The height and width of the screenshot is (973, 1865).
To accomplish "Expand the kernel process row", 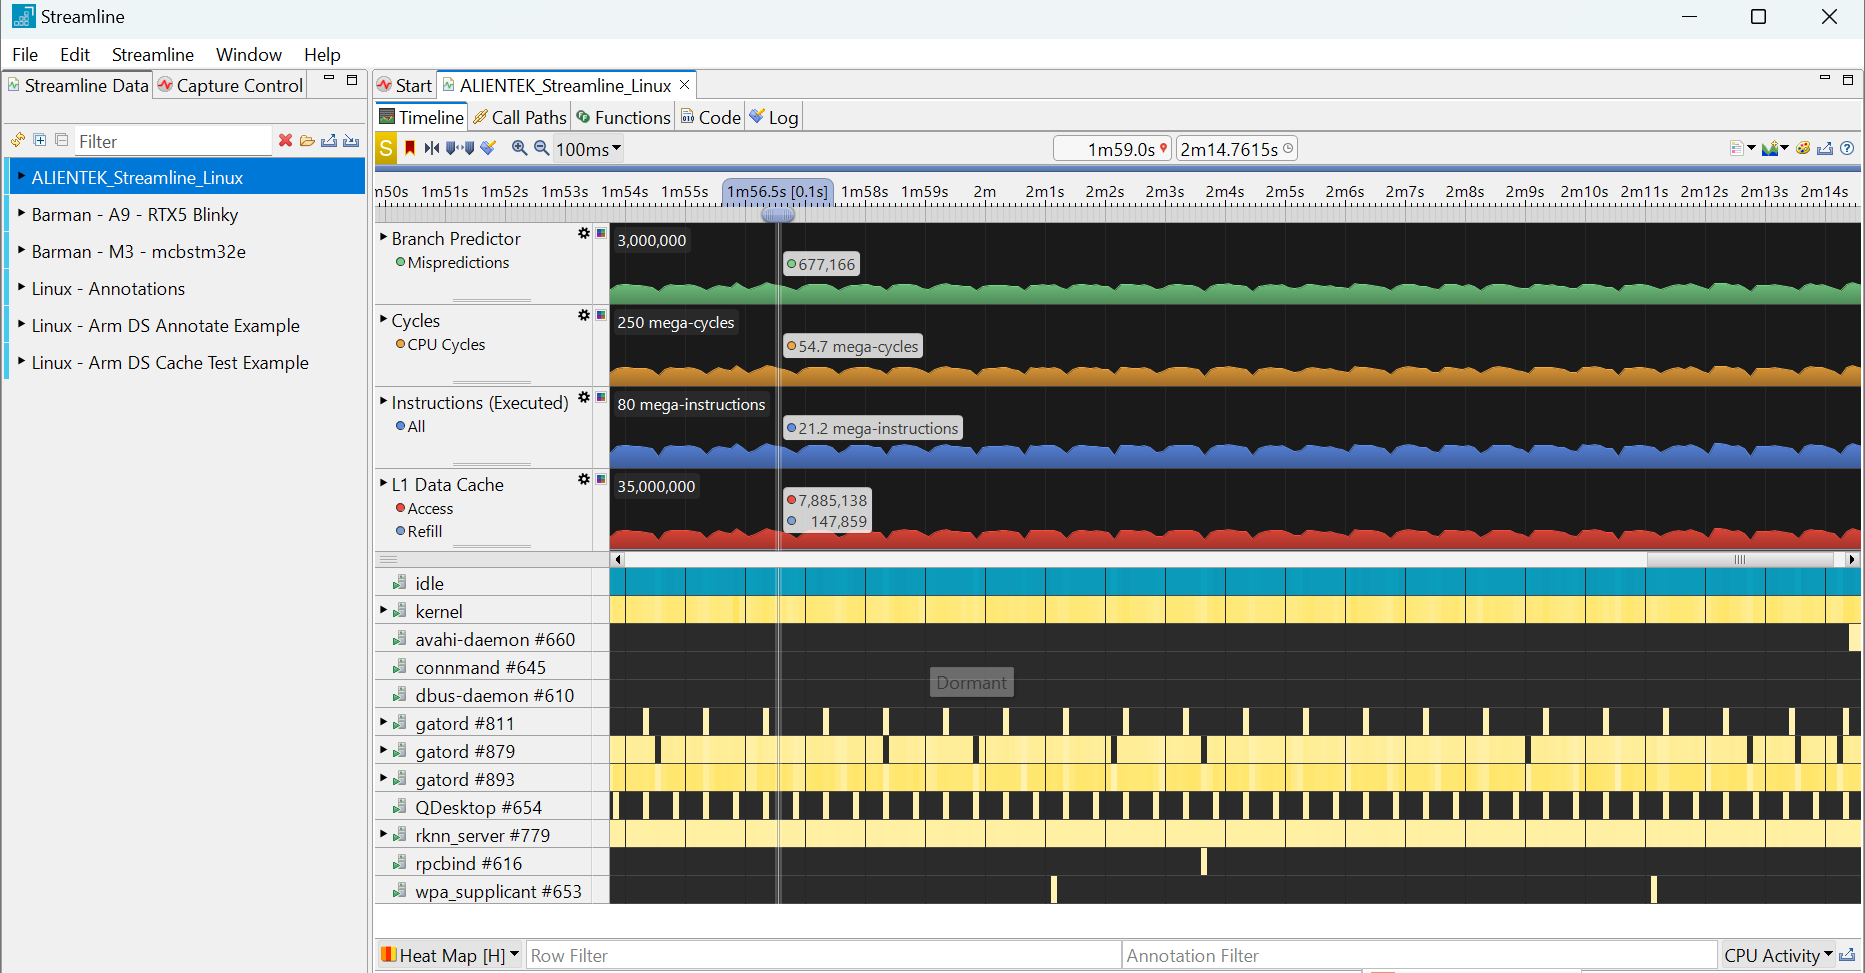I will coord(383,610).
